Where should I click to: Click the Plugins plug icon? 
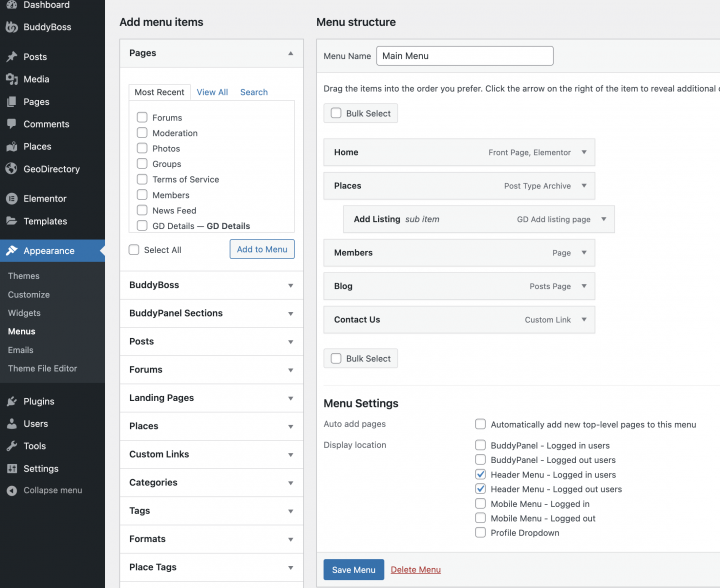(x=12, y=401)
